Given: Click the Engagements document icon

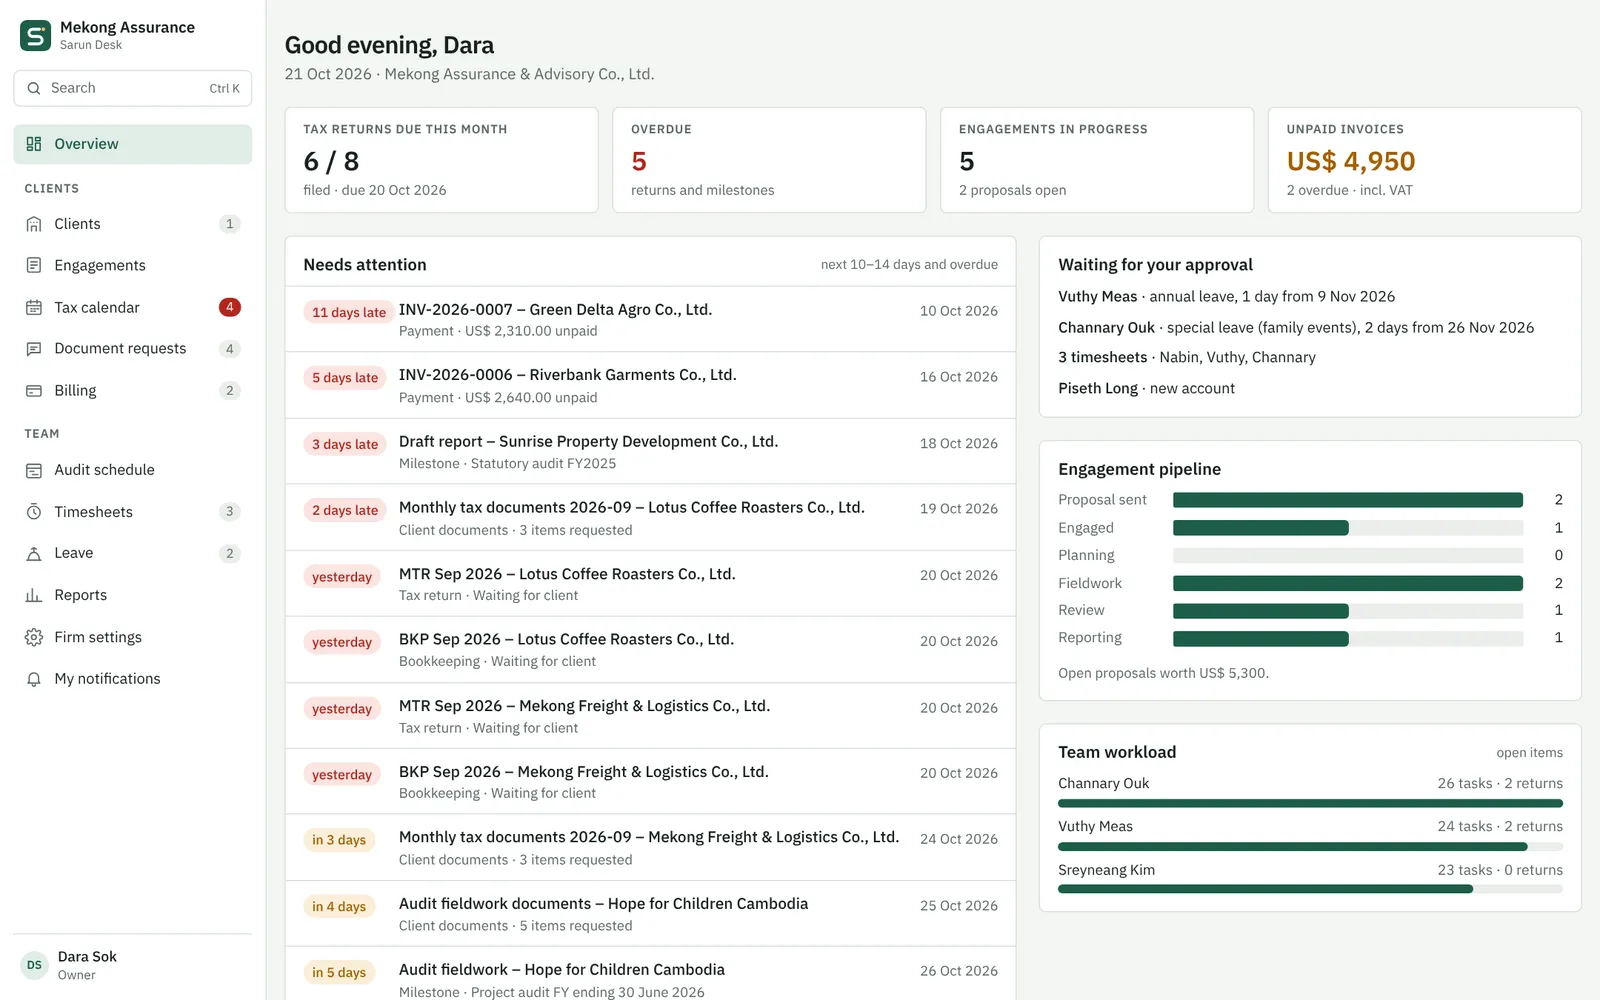Looking at the screenshot, I should click(x=34, y=265).
